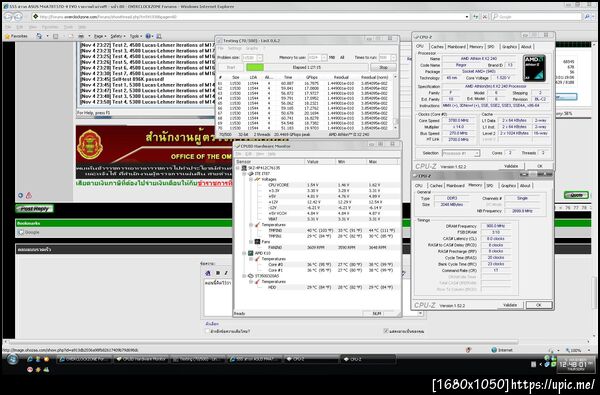The height and width of the screenshot is (395, 600).
Task: Click OK in lower CPU-Z window
Action: [x=539, y=305]
